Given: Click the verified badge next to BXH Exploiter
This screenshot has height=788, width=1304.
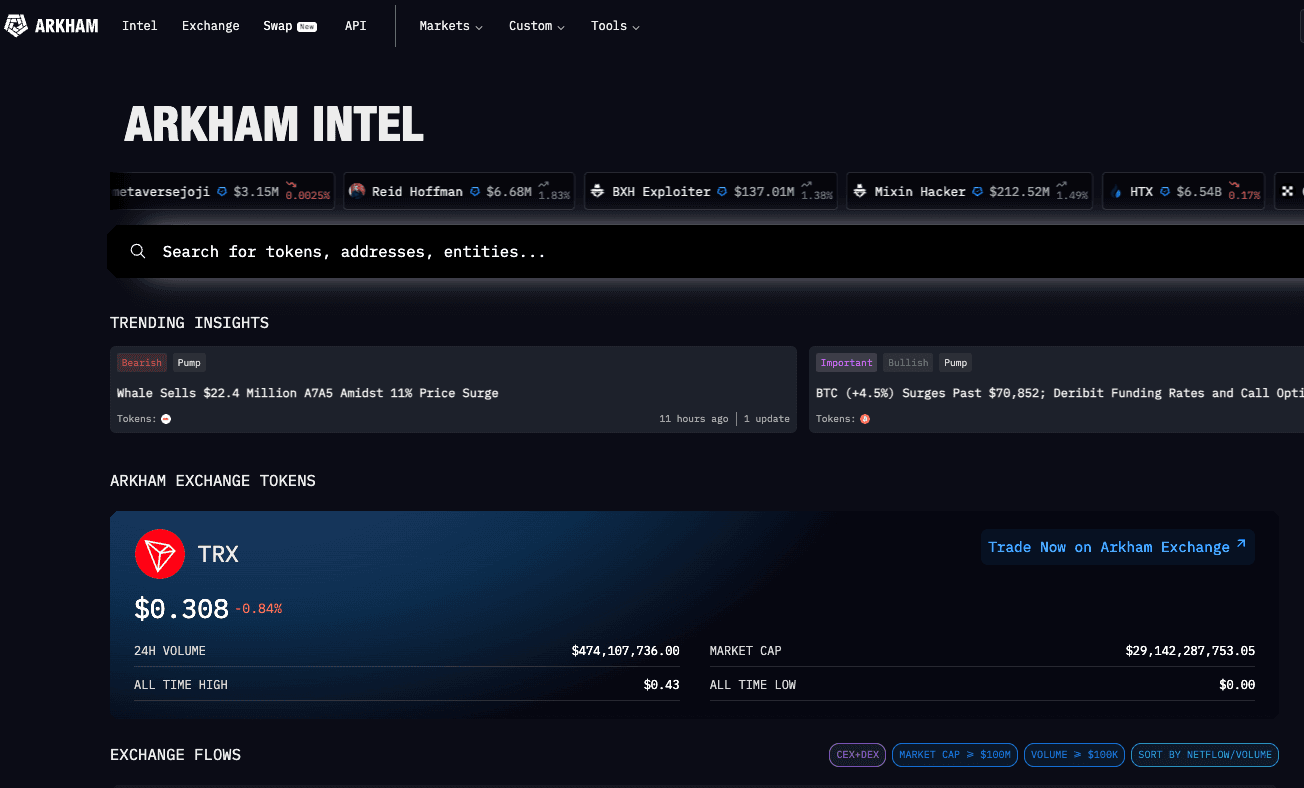Looking at the screenshot, I should [722, 191].
